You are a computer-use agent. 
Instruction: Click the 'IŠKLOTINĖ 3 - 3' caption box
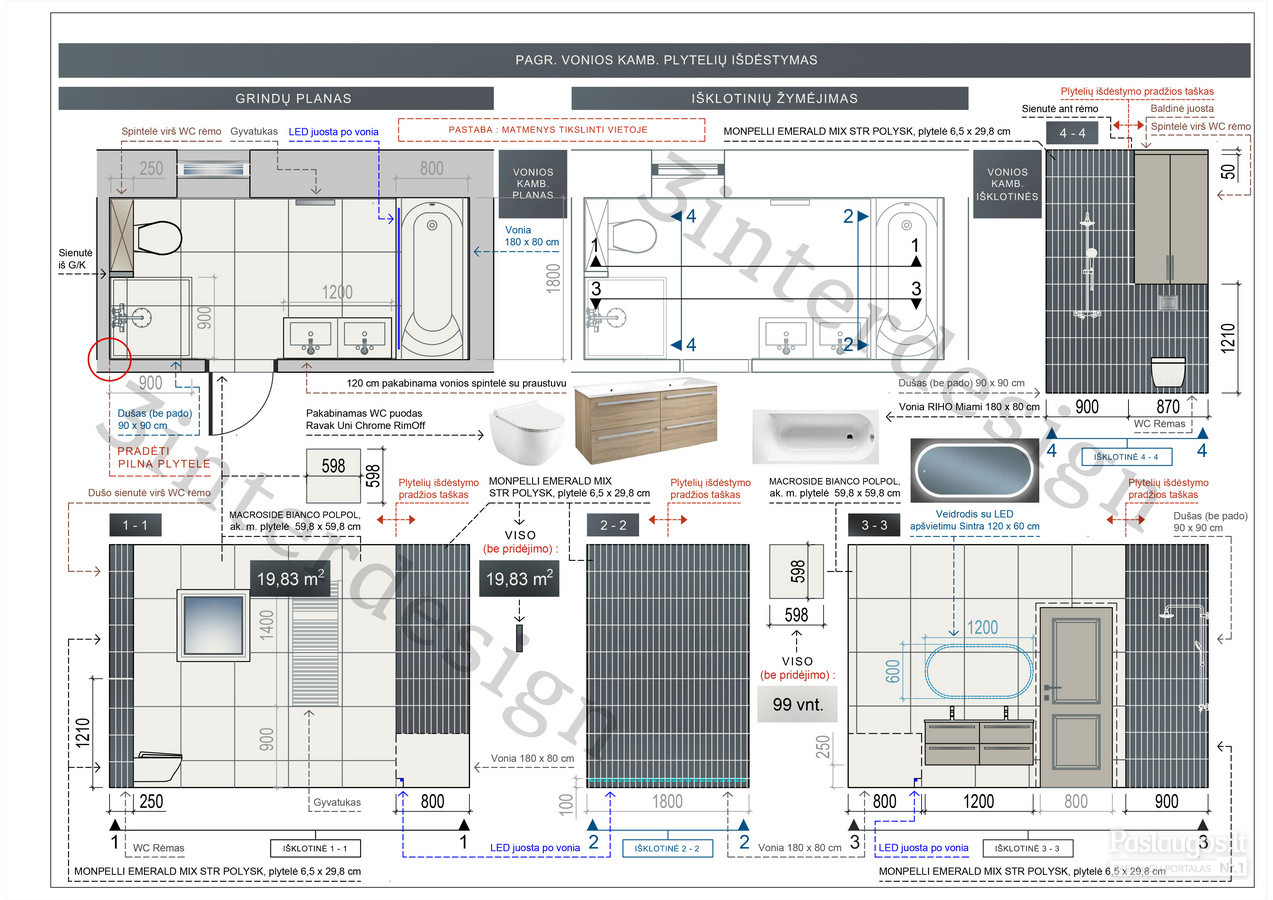click(x=1028, y=848)
